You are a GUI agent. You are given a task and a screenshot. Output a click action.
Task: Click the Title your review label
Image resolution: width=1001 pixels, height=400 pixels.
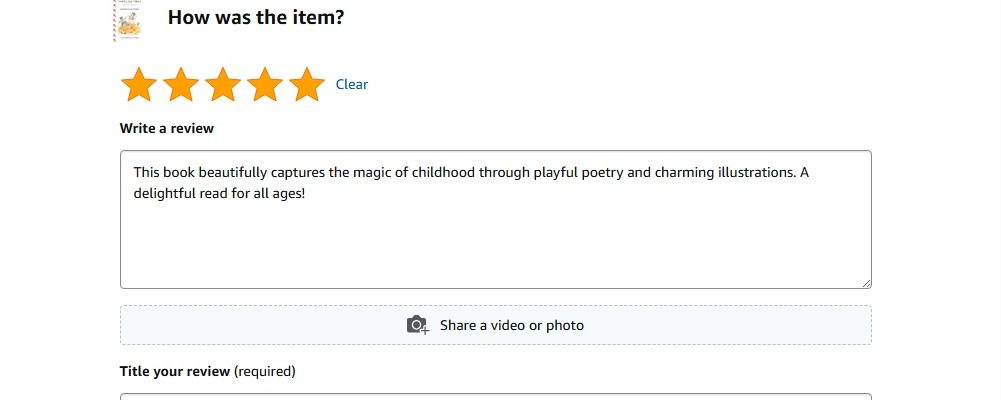175,371
